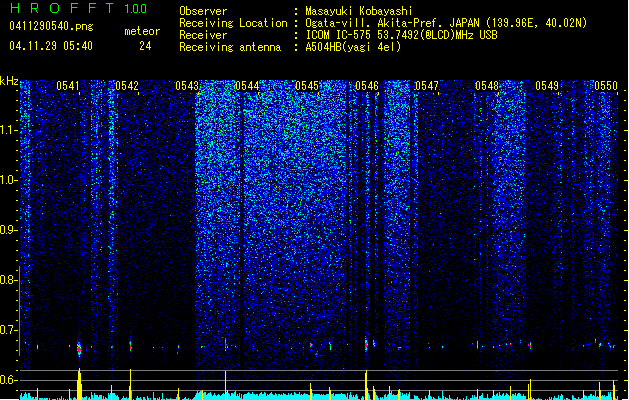Click the 1.0 kHz axis tick label
The image size is (629, 400).
coord(8,180)
